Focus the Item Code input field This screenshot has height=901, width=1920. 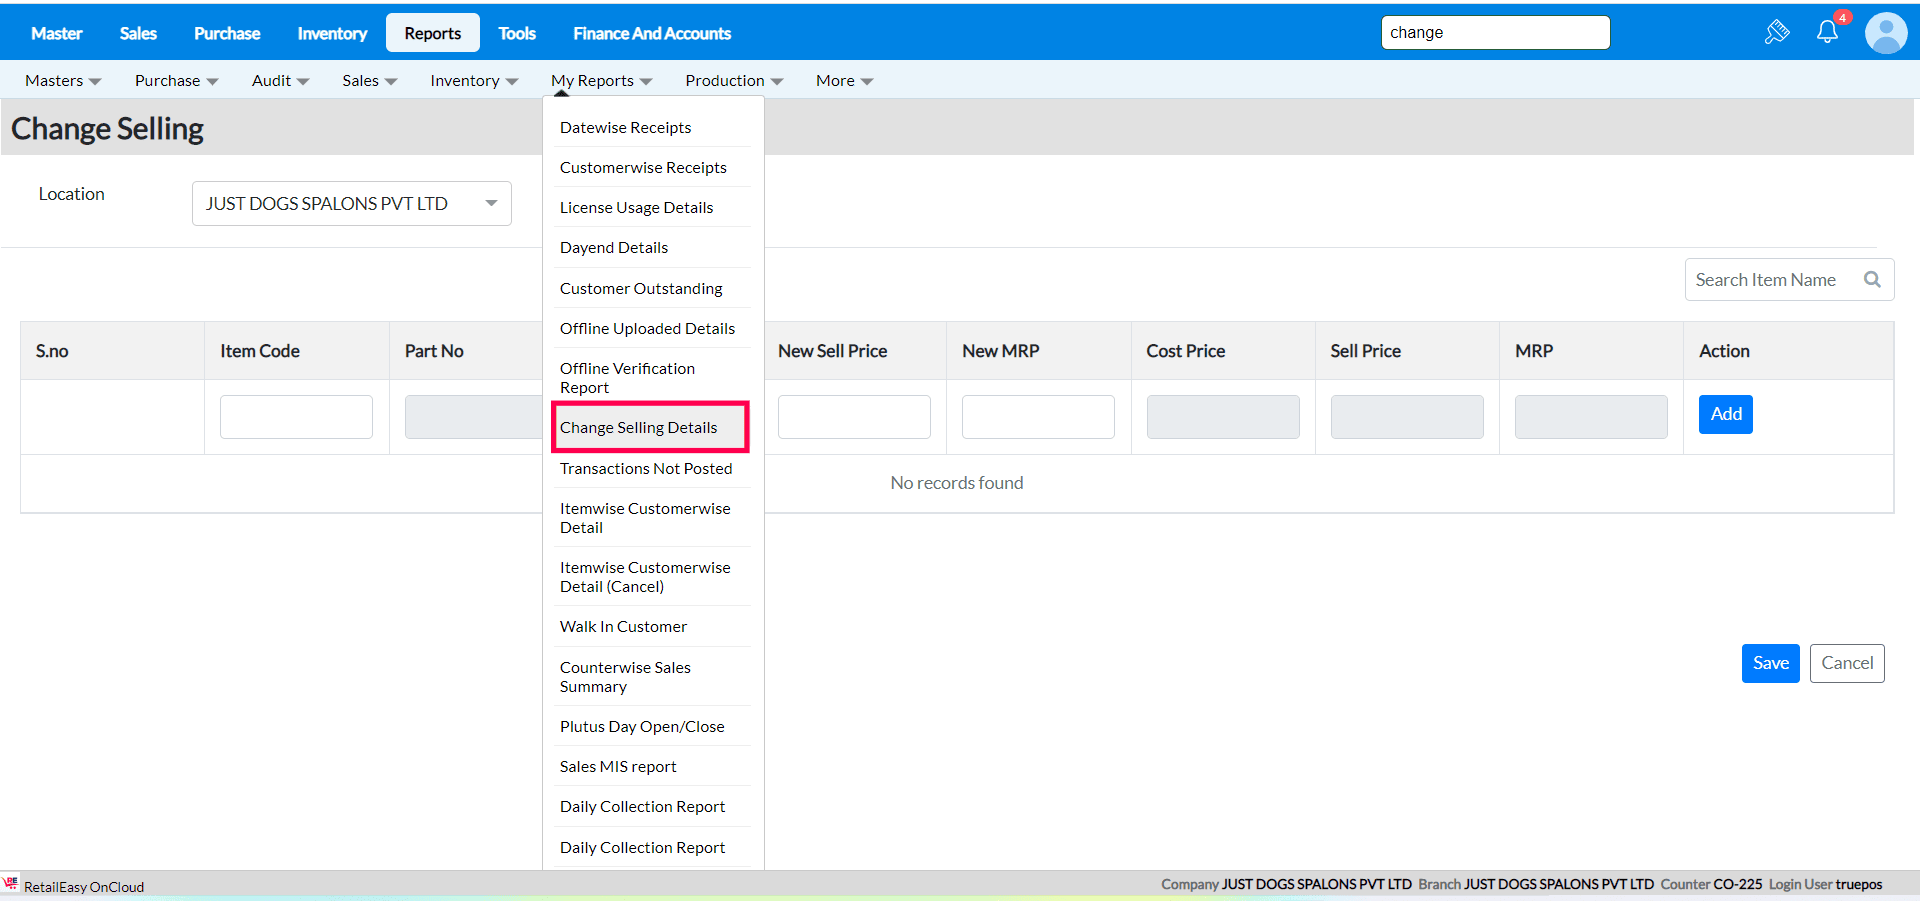tap(296, 417)
